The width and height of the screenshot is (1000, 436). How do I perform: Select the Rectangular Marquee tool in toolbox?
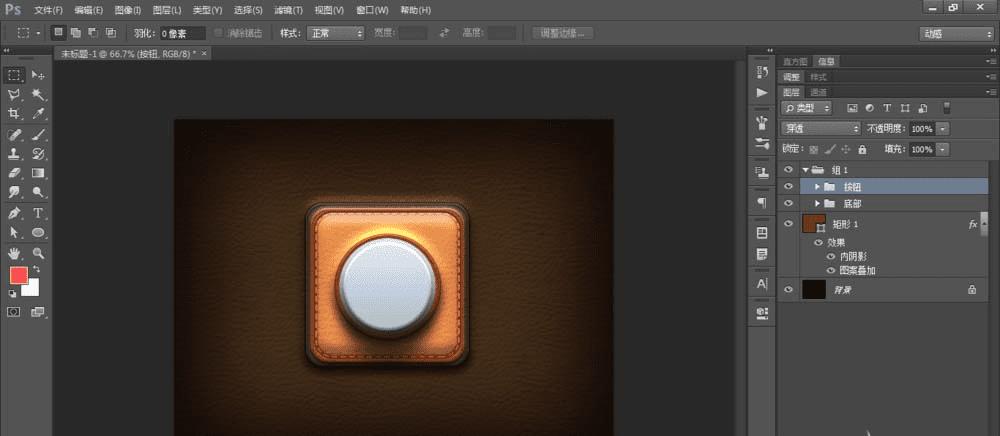click(14, 75)
